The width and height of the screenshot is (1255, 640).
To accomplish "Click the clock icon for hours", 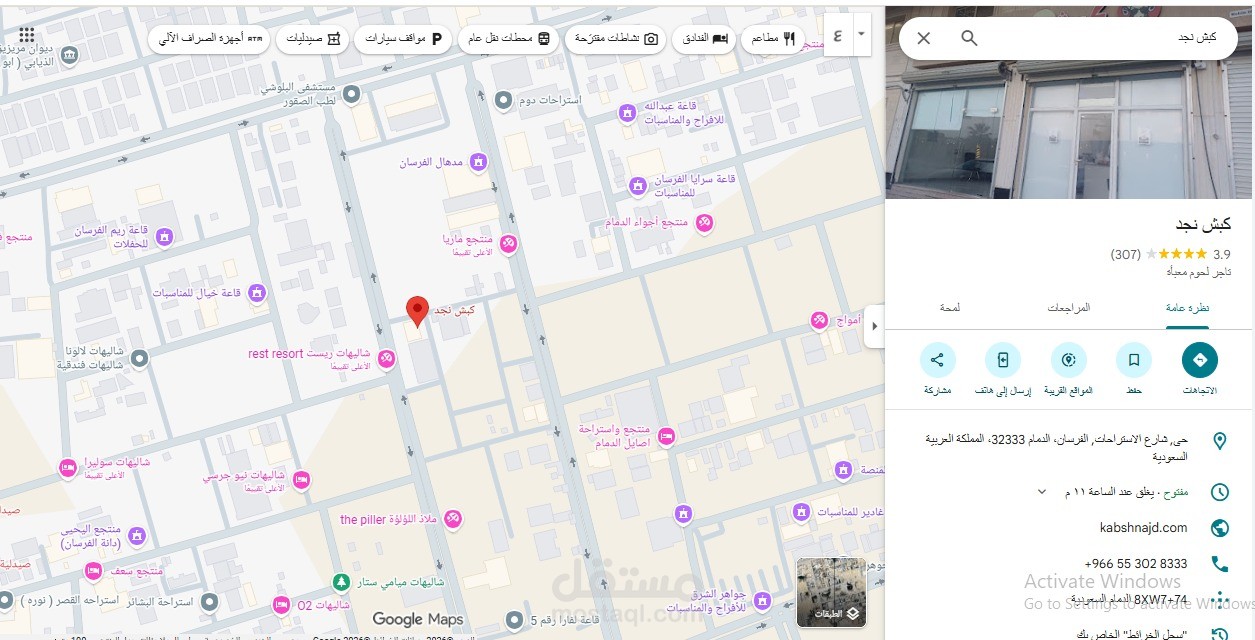I will click(1220, 492).
